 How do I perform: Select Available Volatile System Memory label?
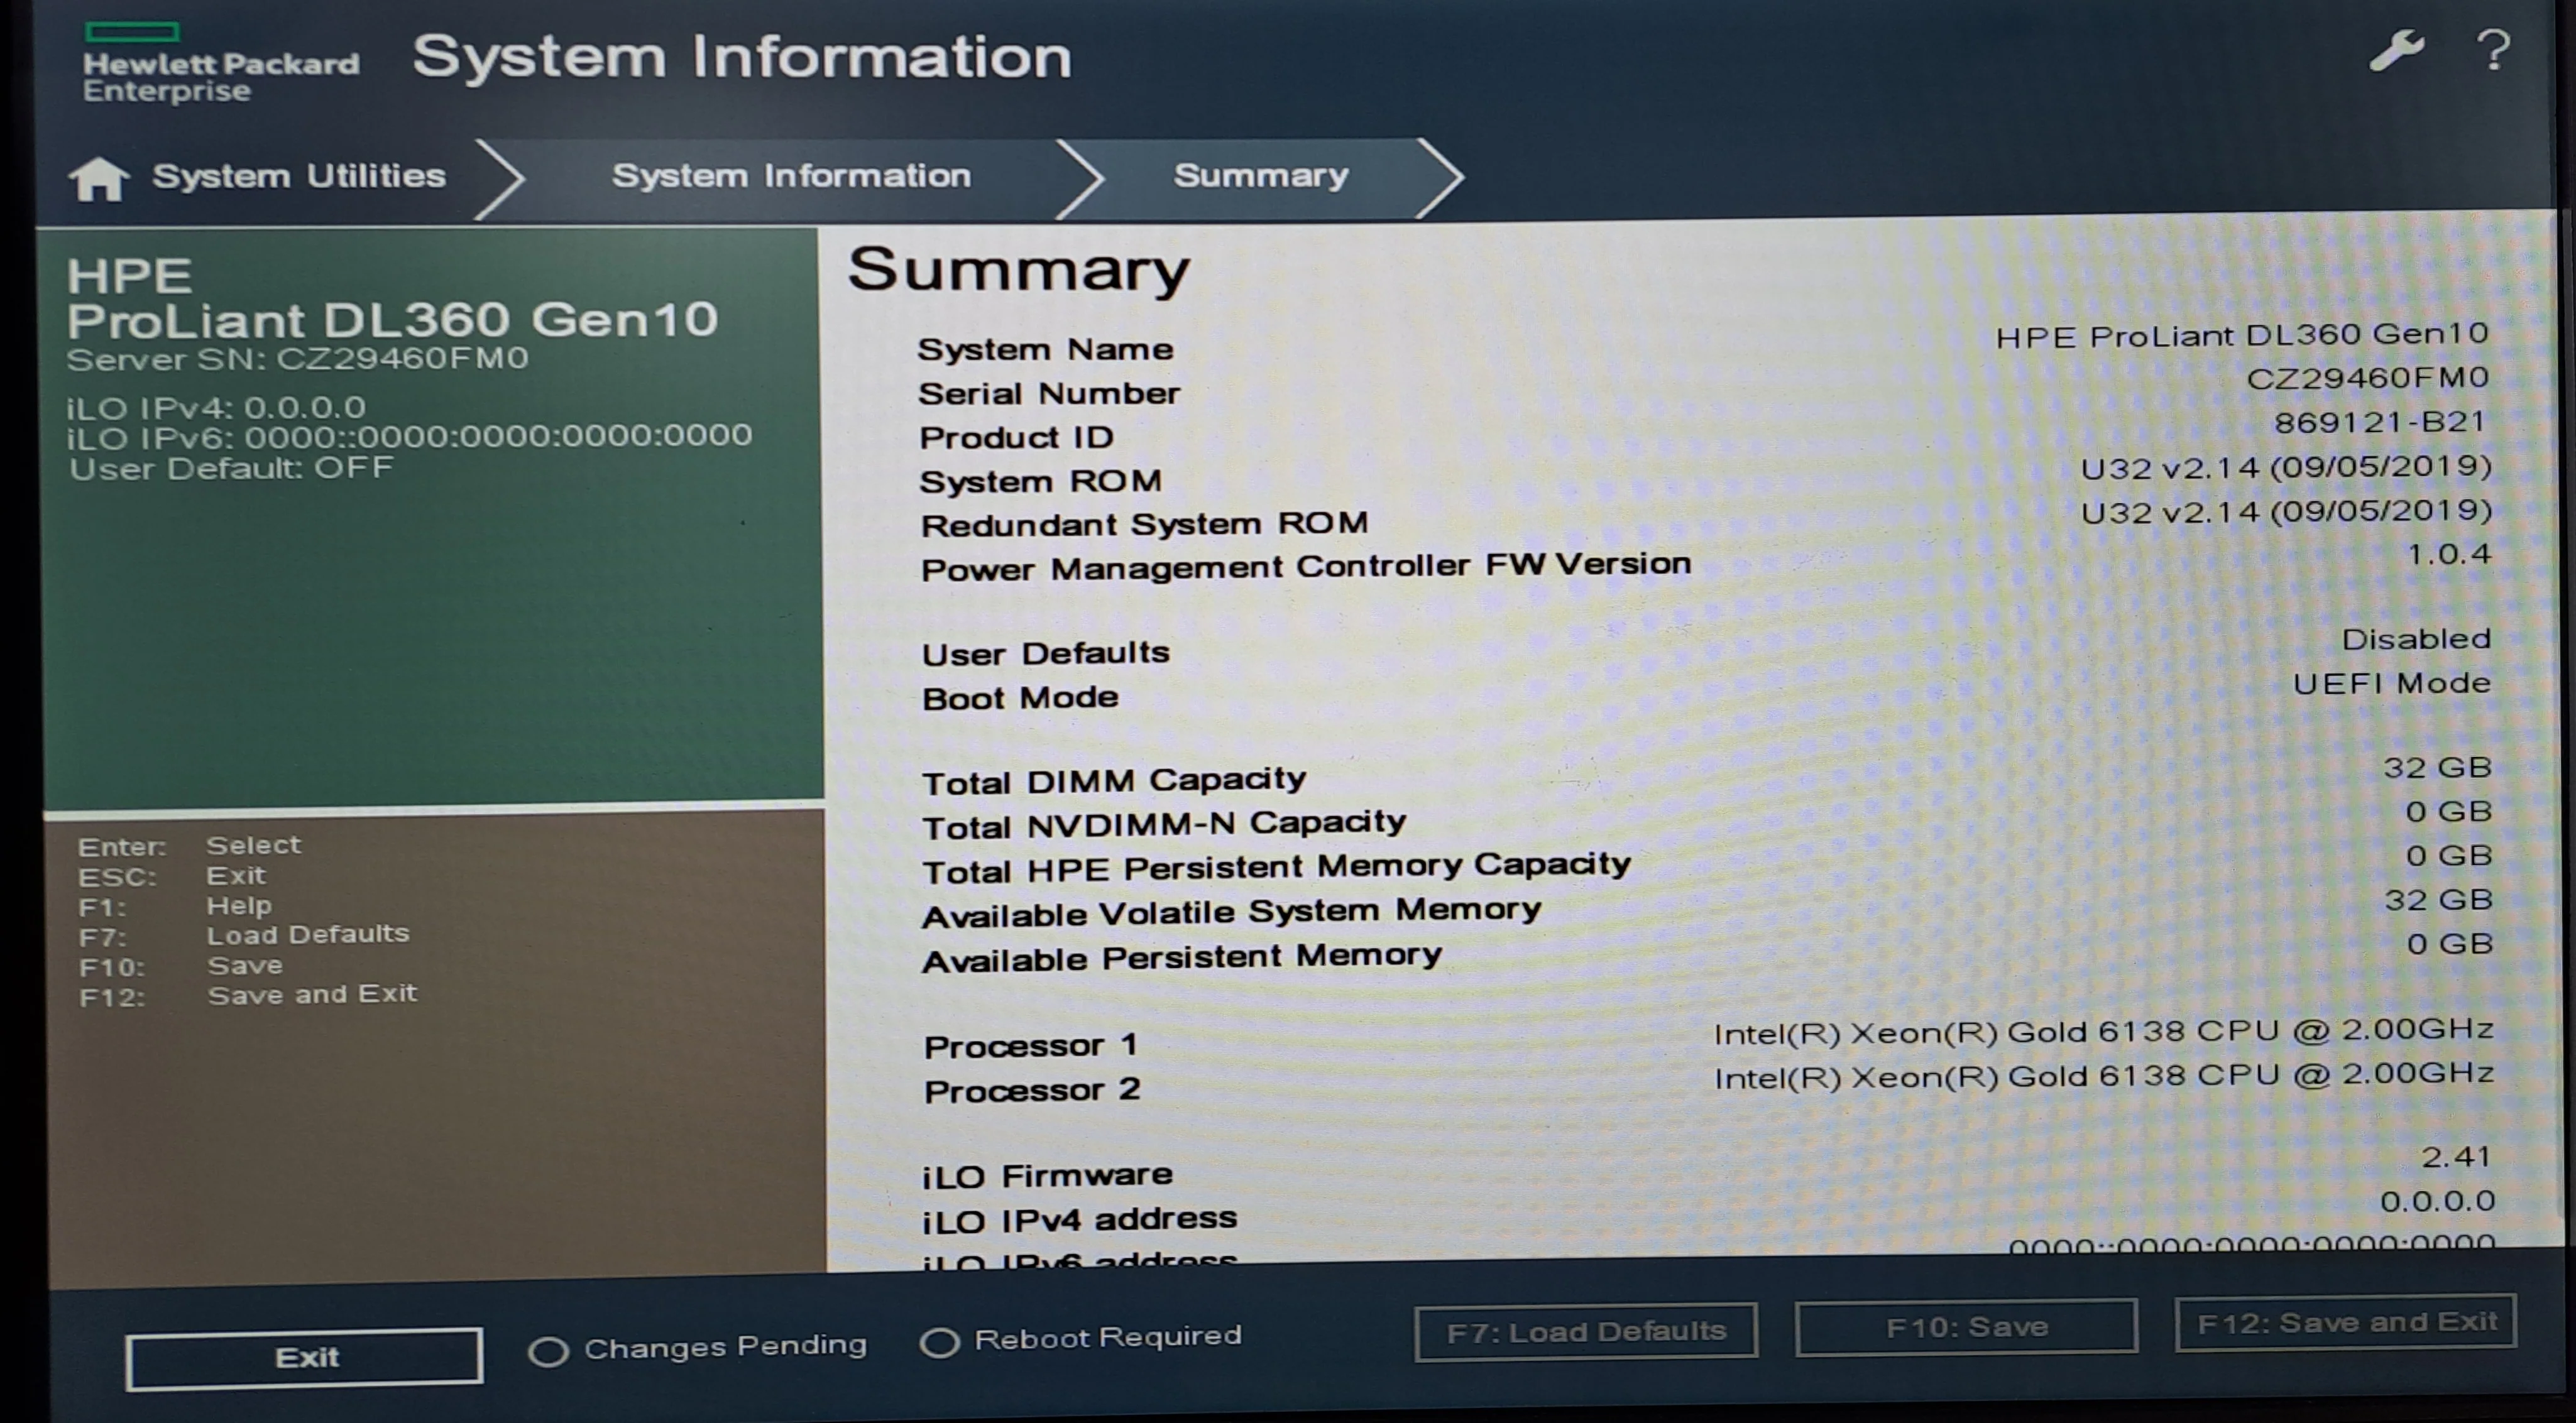1231,912
